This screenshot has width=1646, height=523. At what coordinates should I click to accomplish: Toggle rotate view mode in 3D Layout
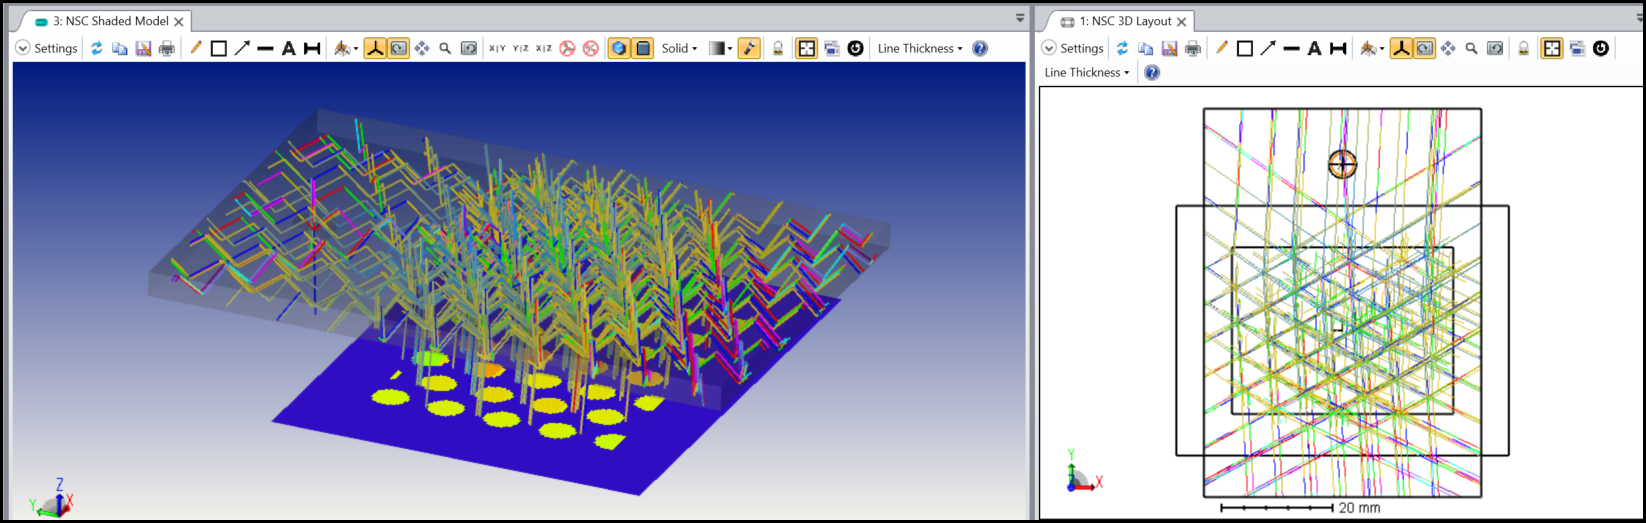tap(1424, 48)
